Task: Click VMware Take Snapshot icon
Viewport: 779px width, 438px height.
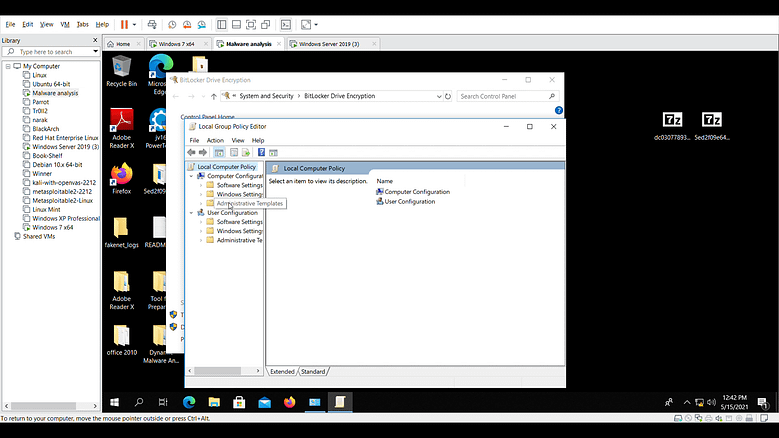Action: [x=172, y=24]
